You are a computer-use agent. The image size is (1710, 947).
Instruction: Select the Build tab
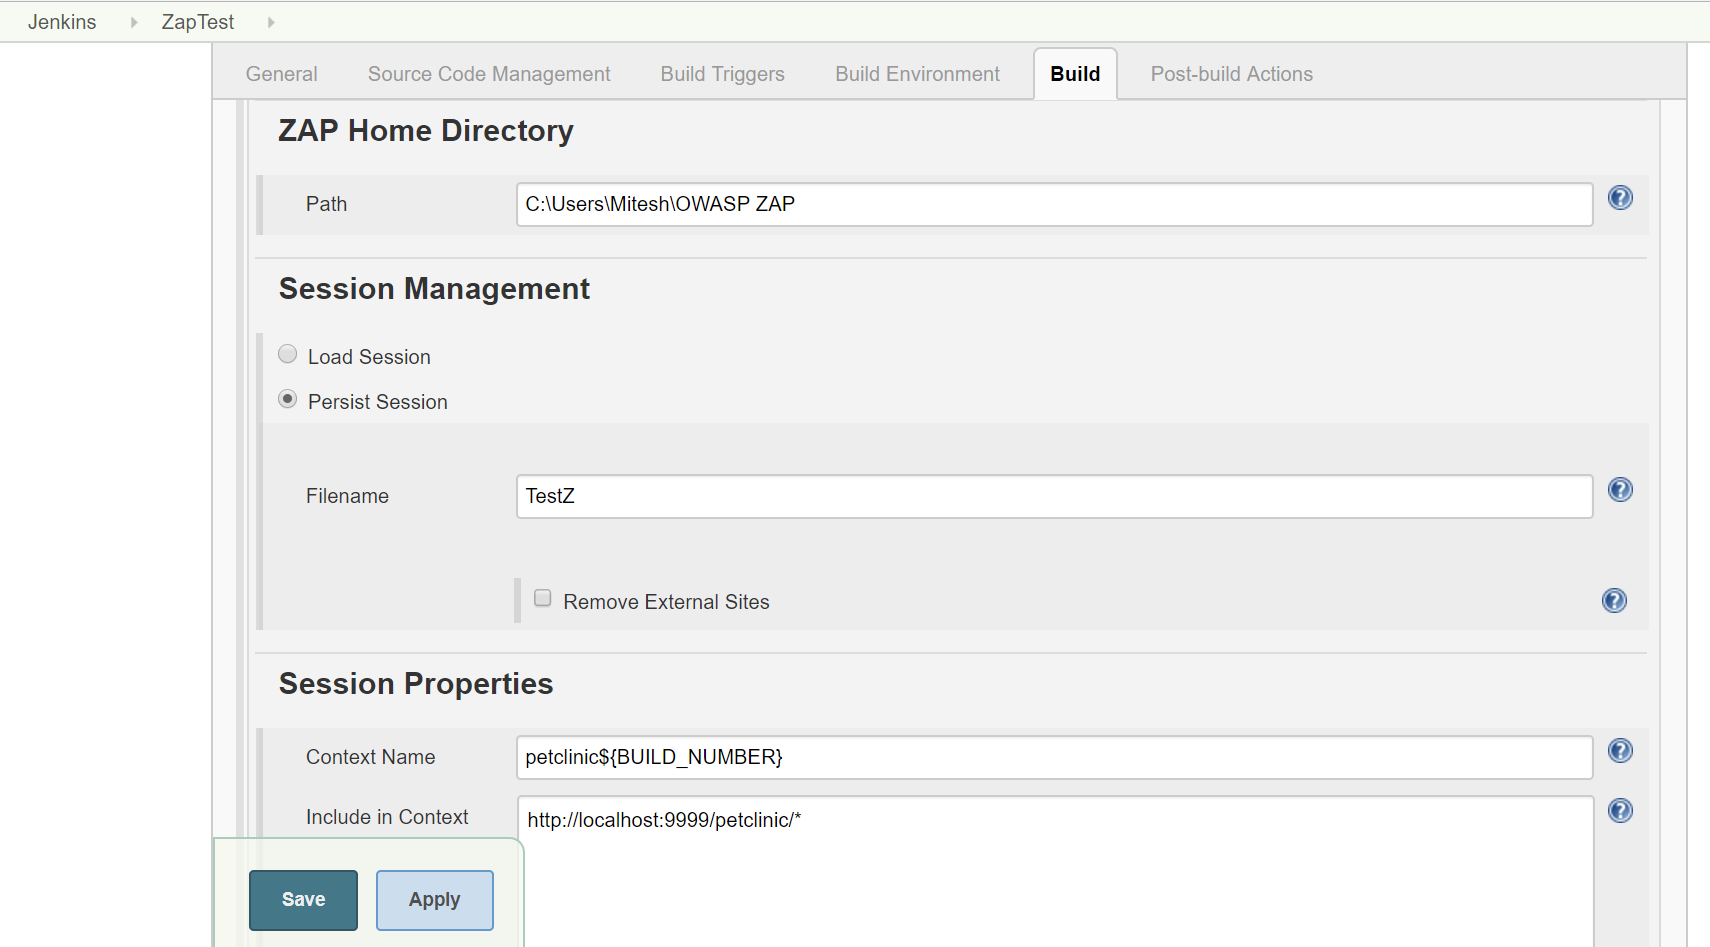click(x=1075, y=74)
